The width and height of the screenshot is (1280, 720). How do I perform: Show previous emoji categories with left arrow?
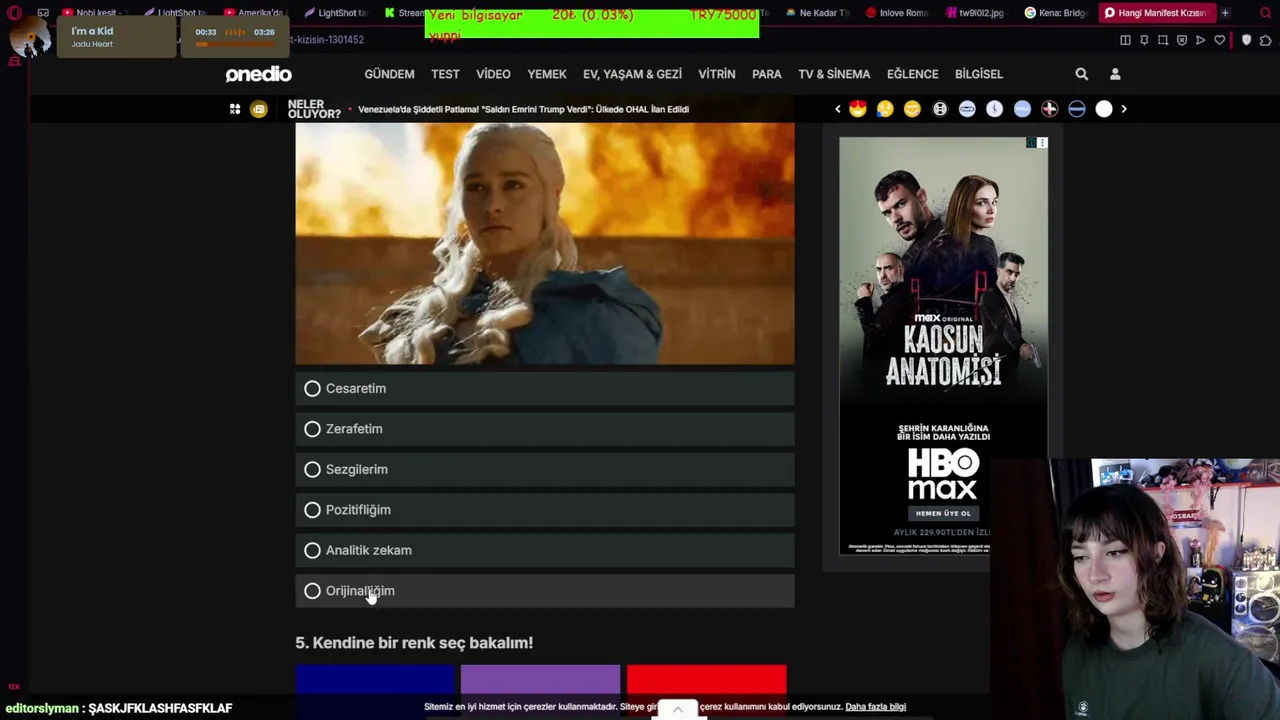[x=838, y=109]
